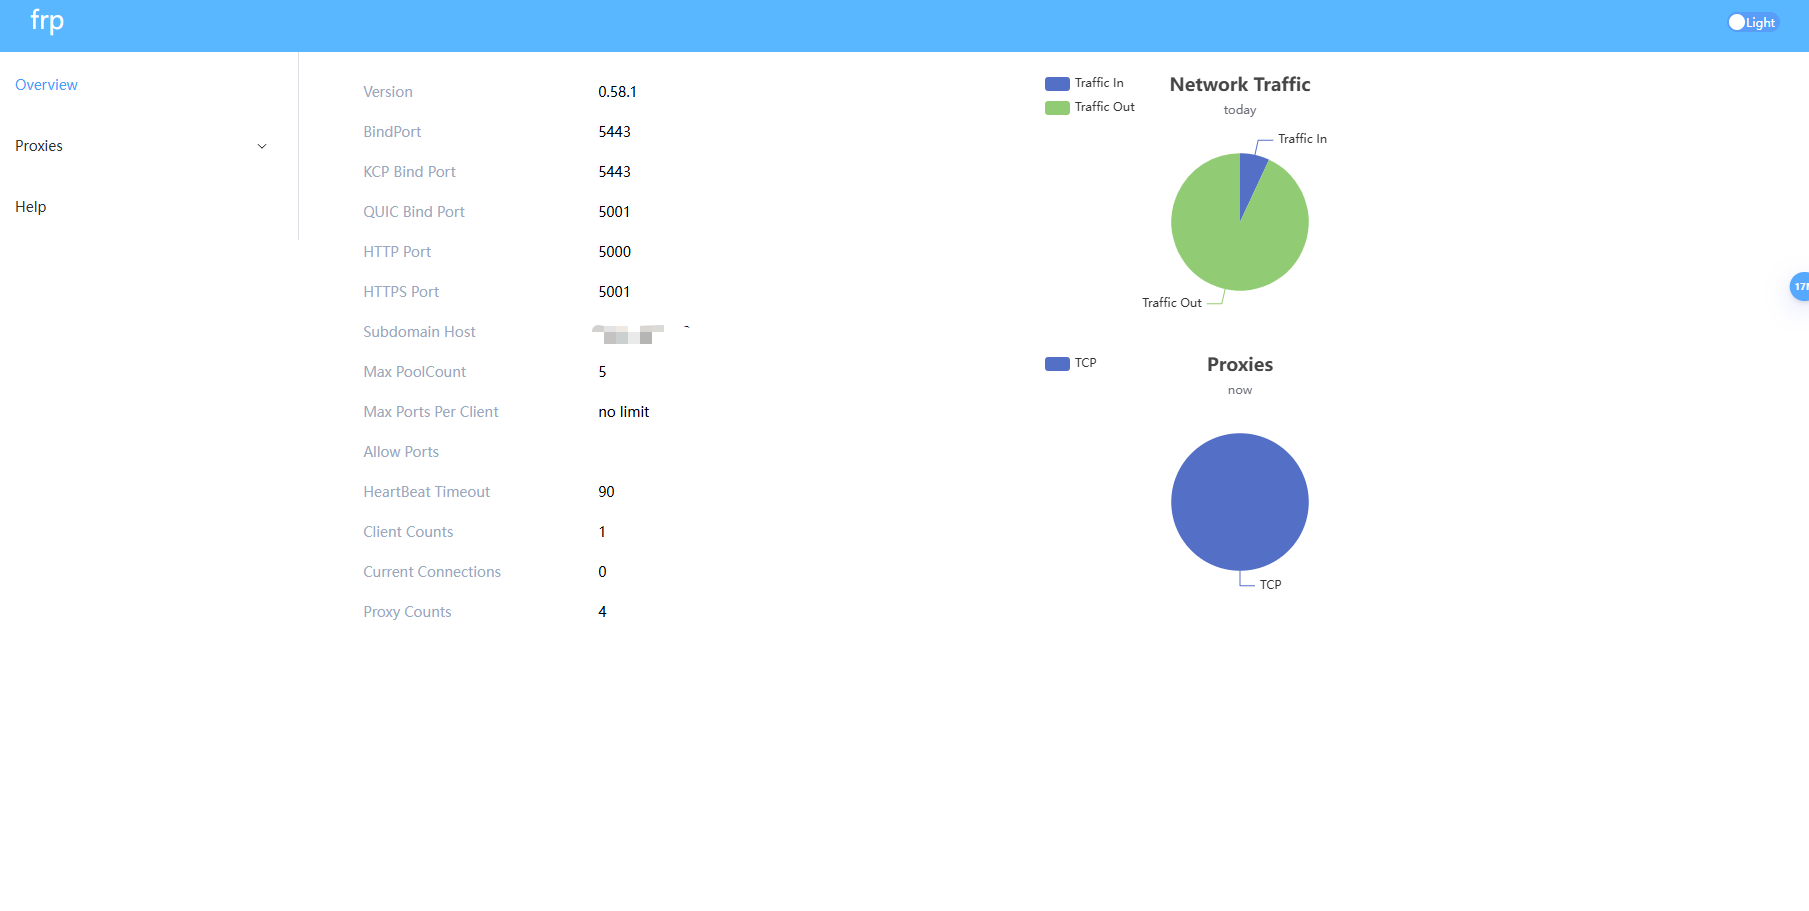The width and height of the screenshot is (1809, 911).
Task: Click the Network Traffic chart title
Action: [x=1239, y=85]
